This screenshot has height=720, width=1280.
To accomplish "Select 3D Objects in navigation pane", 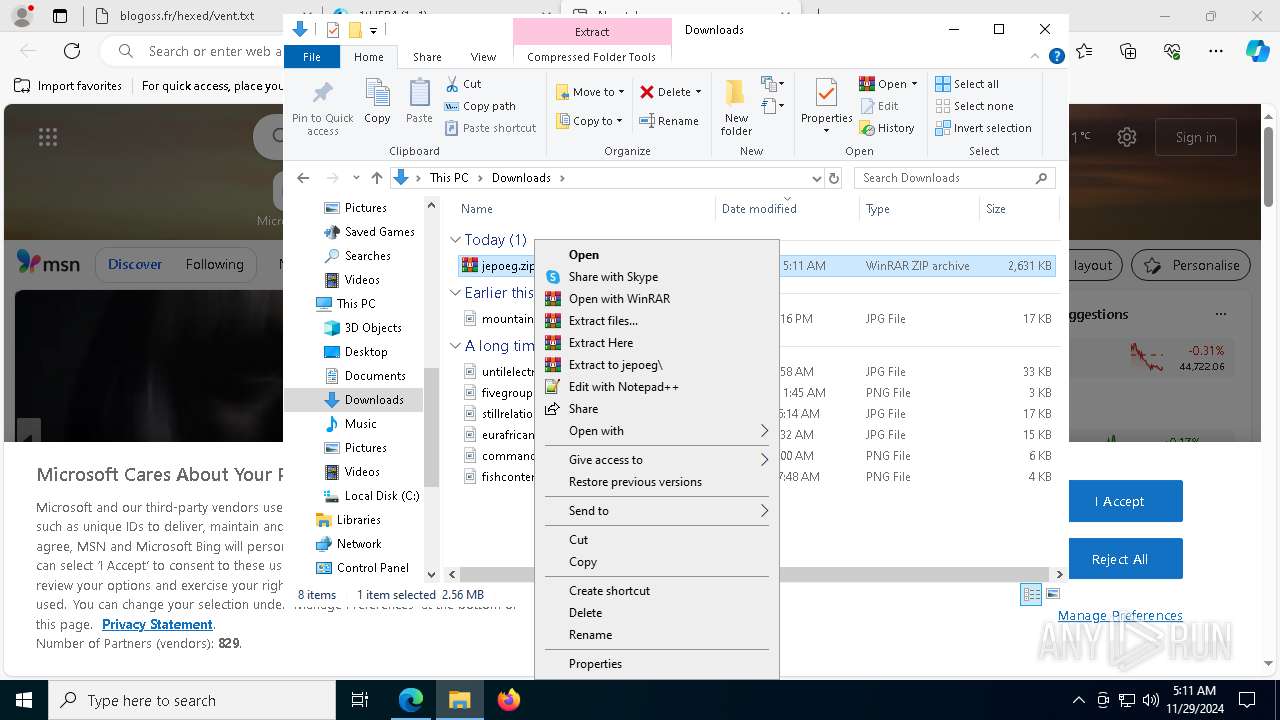I will pyautogui.click(x=362, y=328).
